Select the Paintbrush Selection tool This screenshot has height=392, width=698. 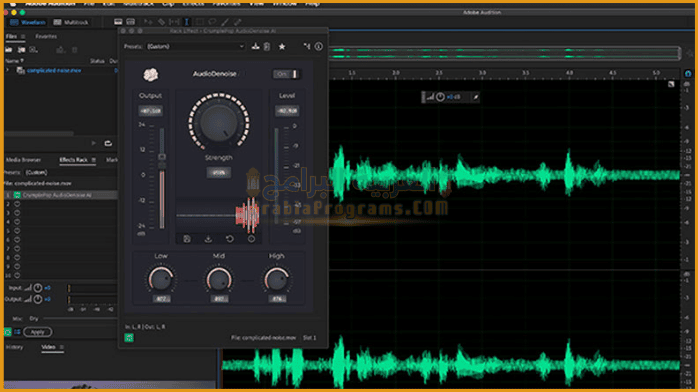click(x=225, y=22)
